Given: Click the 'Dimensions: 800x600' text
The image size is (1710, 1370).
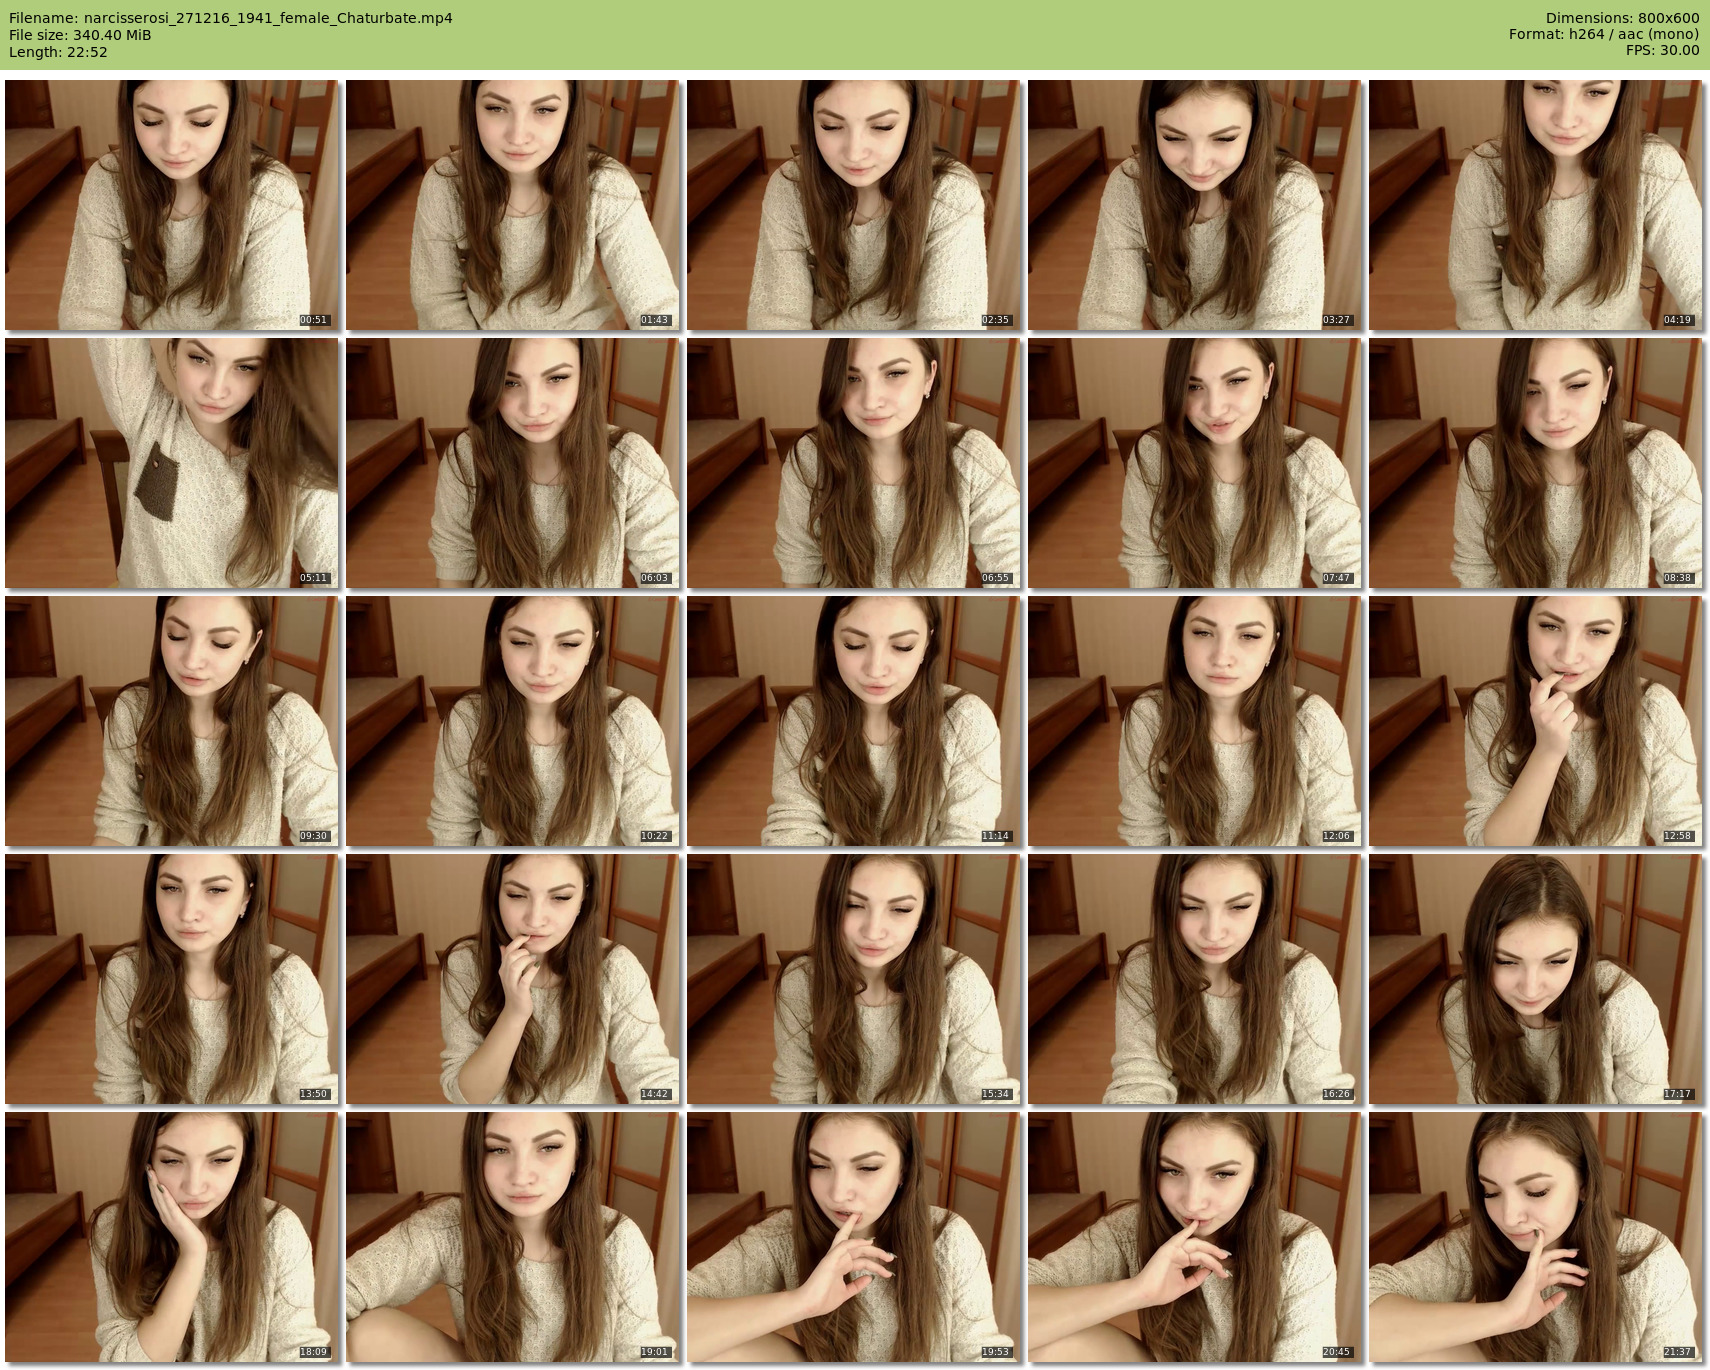Looking at the screenshot, I should 1622,18.
